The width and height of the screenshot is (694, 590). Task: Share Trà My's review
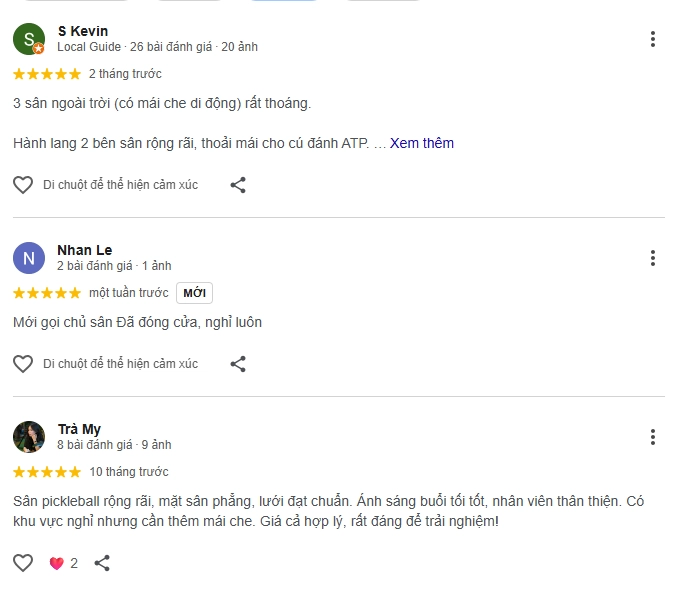(102, 563)
